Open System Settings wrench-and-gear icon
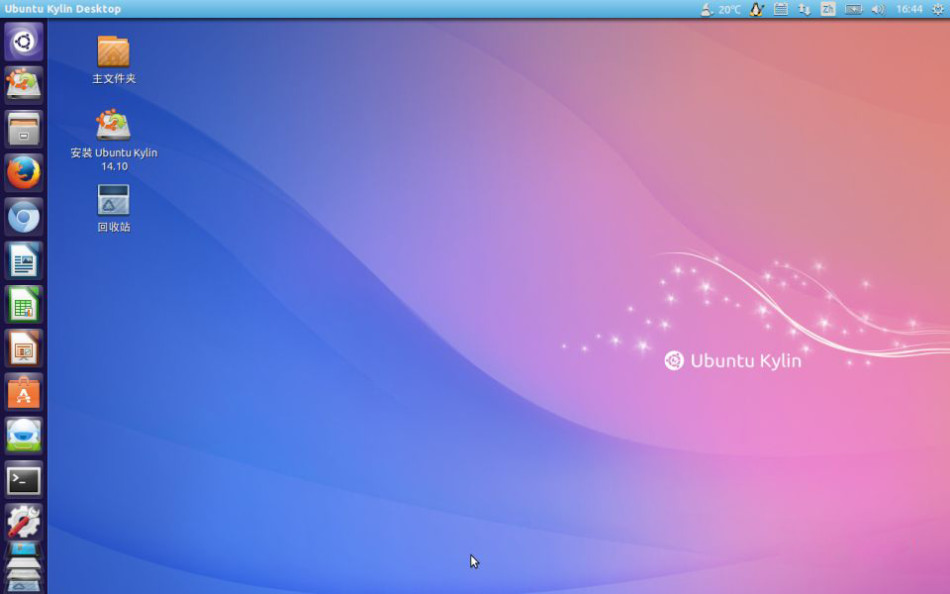The height and width of the screenshot is (594, 950). (24, 523)
